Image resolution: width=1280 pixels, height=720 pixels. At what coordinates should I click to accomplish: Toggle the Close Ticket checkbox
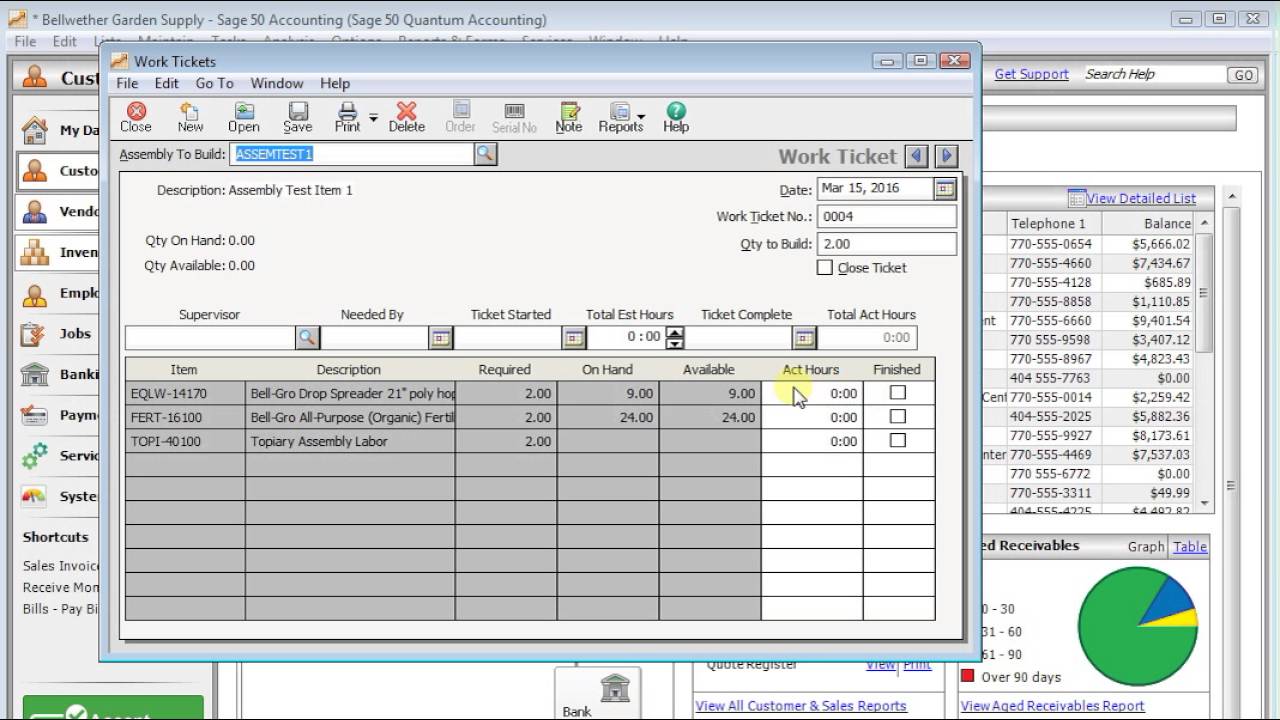pos(825,268)
